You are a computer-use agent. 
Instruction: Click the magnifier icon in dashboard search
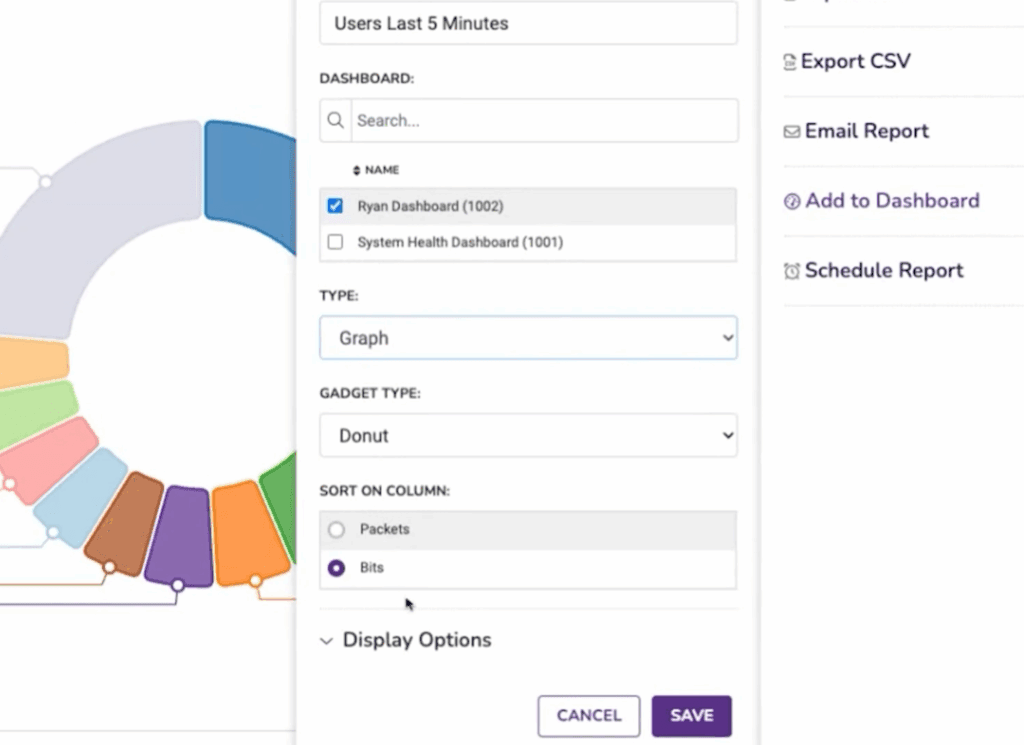(x=335, y=120)
